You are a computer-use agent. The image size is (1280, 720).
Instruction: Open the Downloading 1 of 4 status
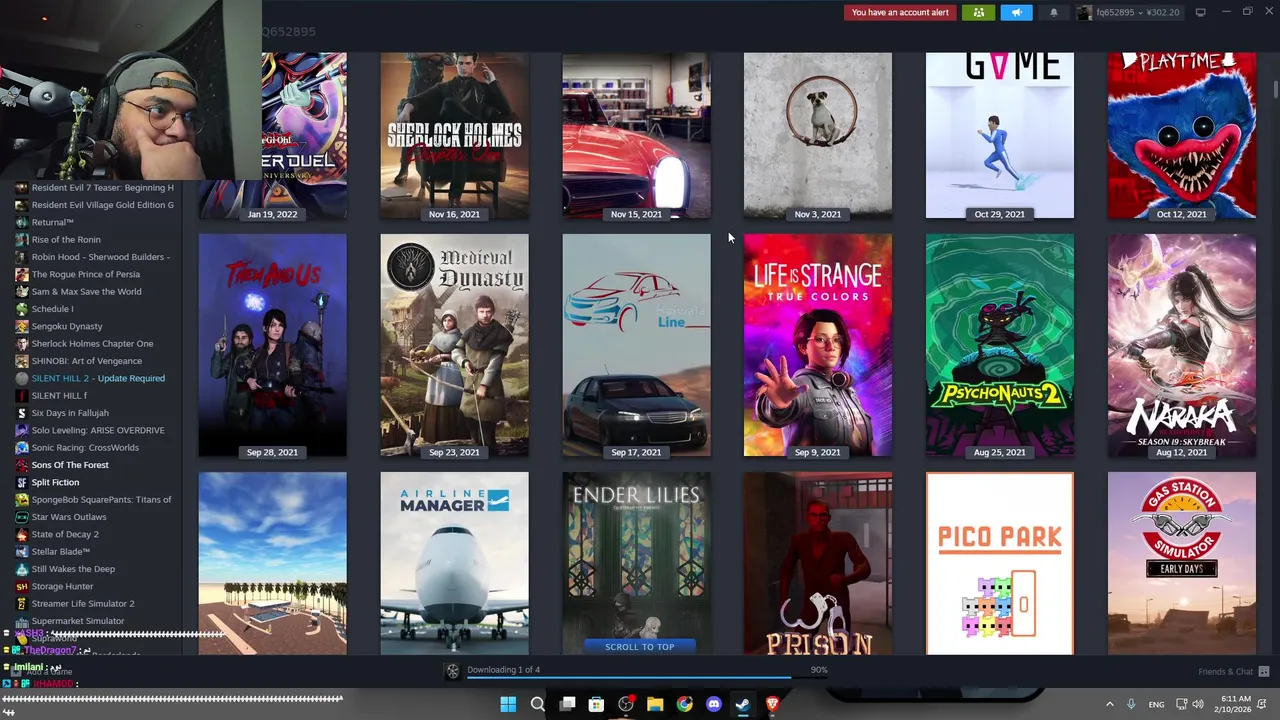click(x=503, y=670)
